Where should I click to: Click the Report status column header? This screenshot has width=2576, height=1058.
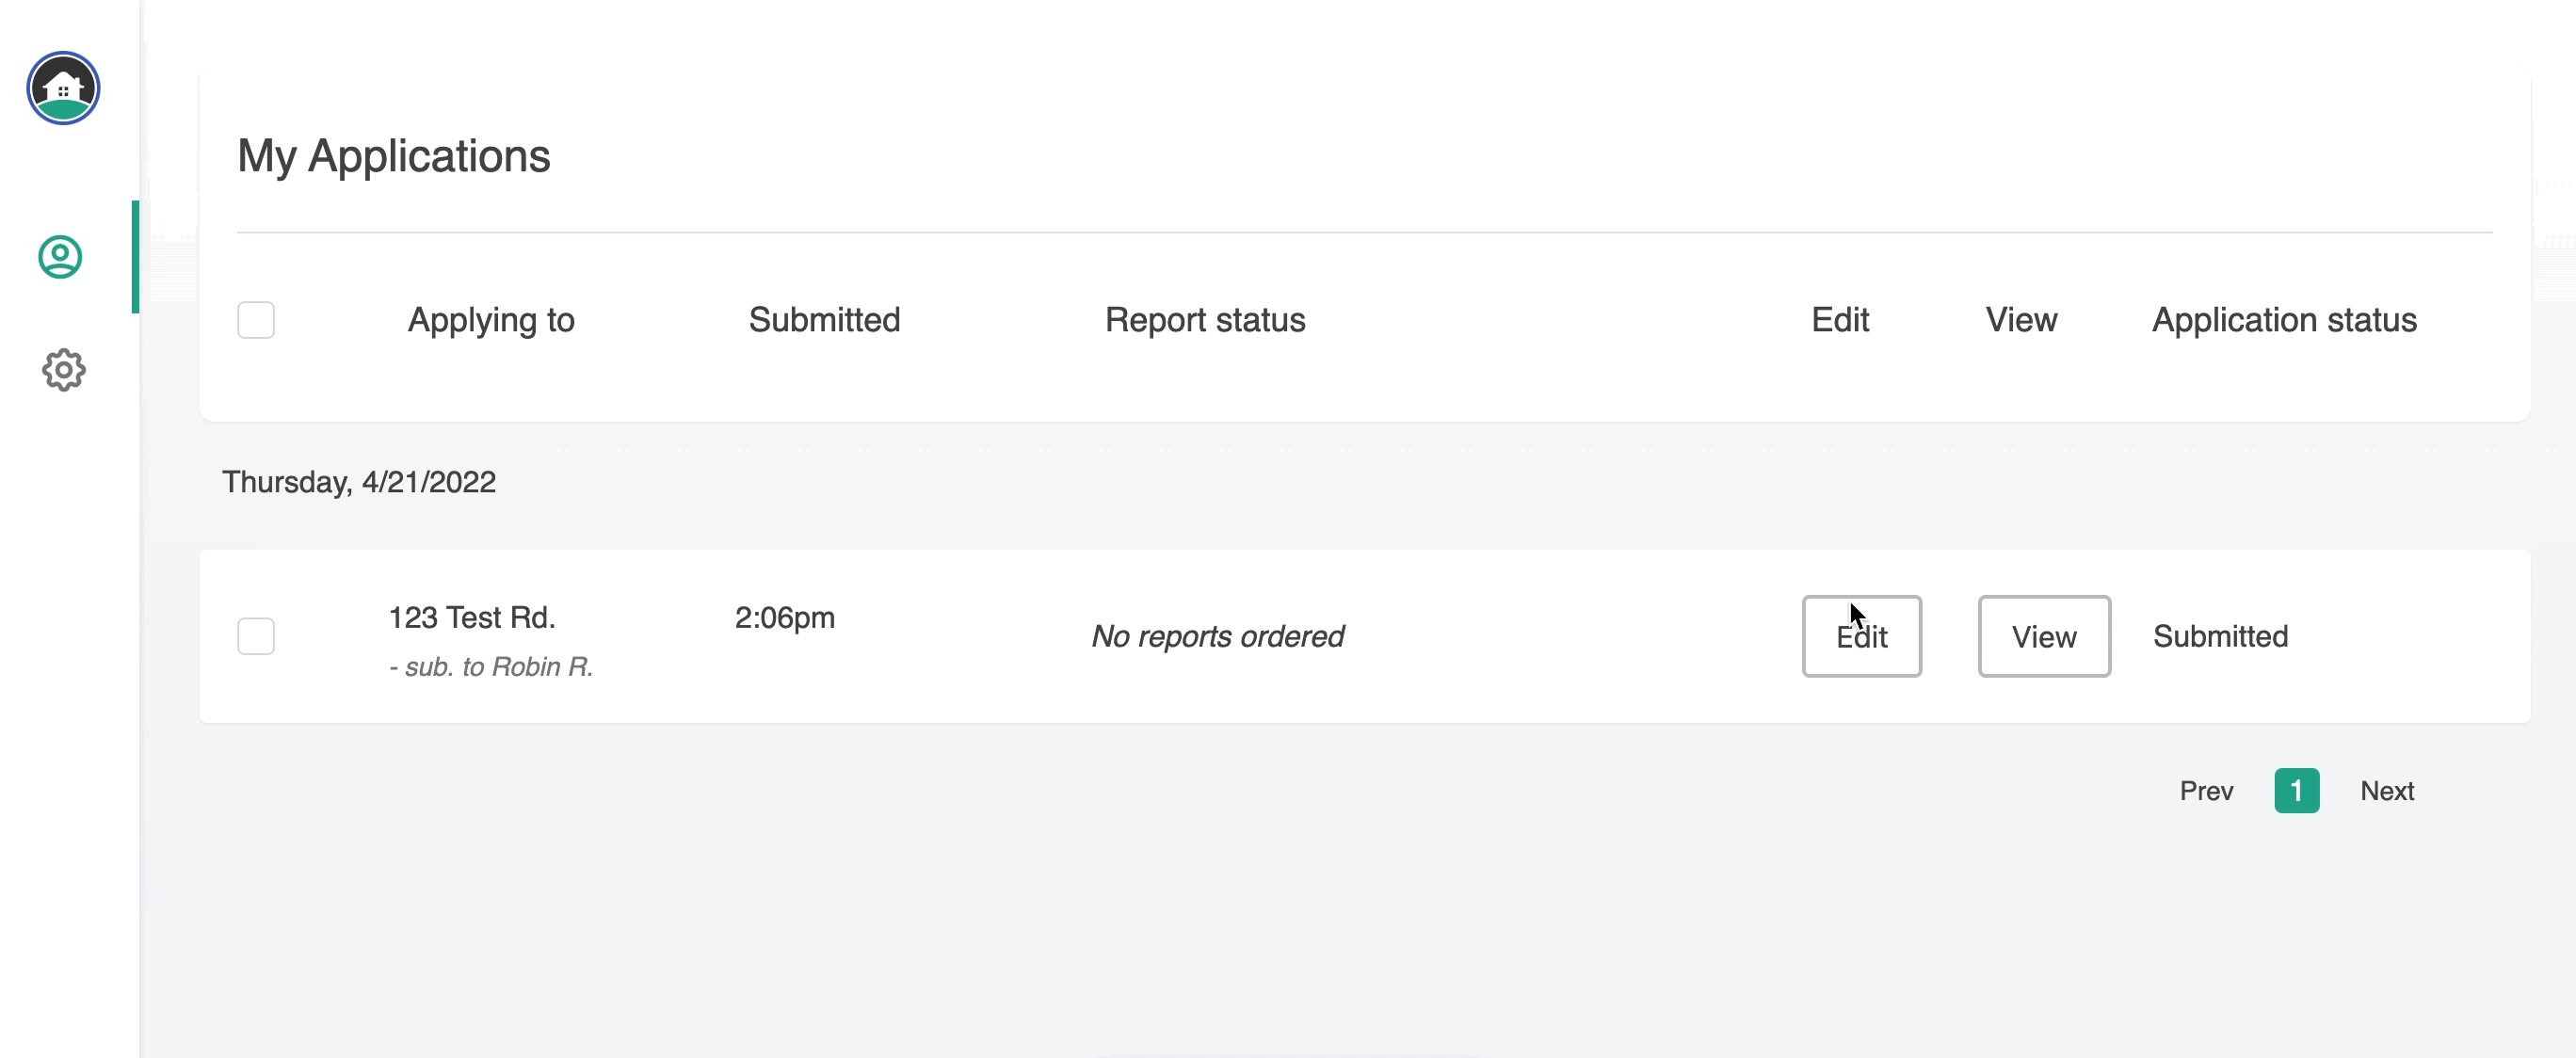tap(1205, 320)
